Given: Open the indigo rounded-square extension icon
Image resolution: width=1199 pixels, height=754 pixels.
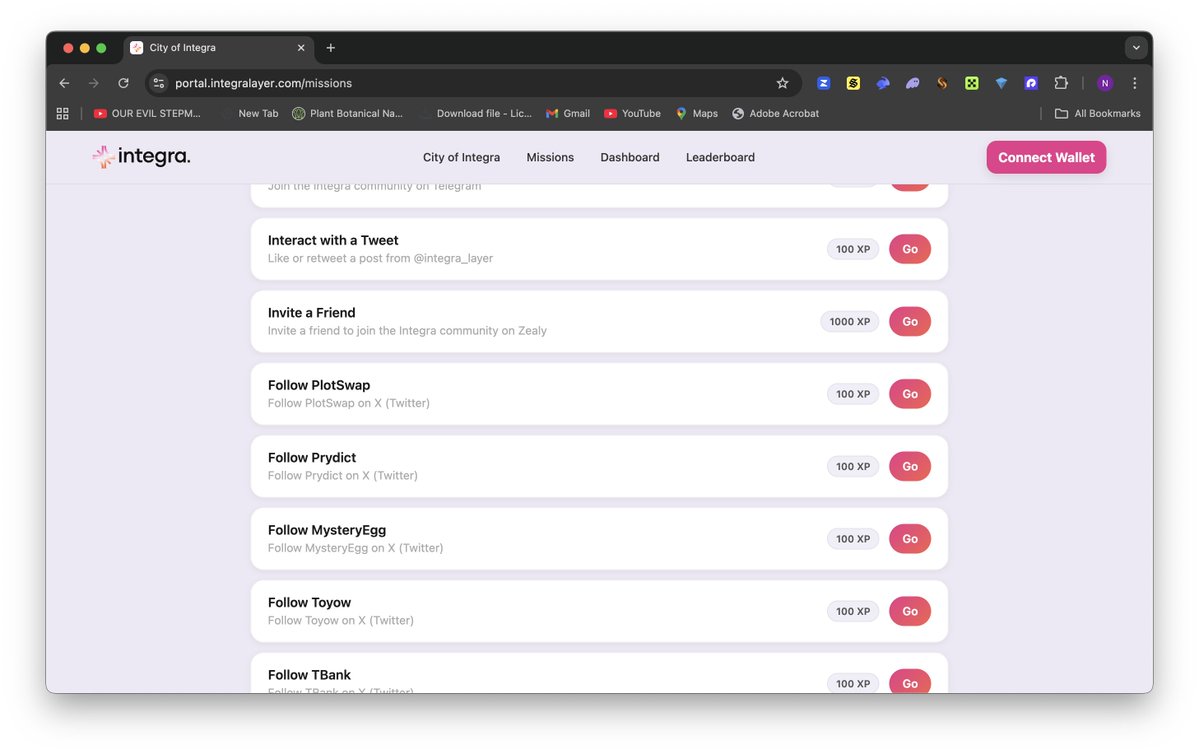Looking at the screenshot, I should (x=1031, y=83).
